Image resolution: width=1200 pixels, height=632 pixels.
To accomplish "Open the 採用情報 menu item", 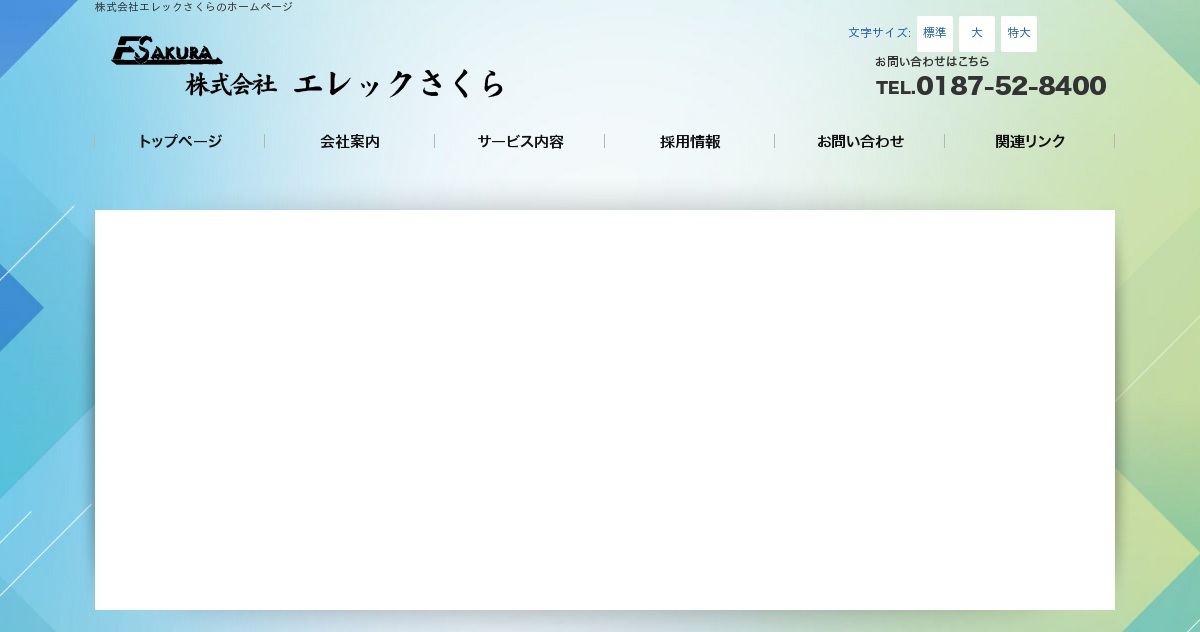I will click(690, 142).
